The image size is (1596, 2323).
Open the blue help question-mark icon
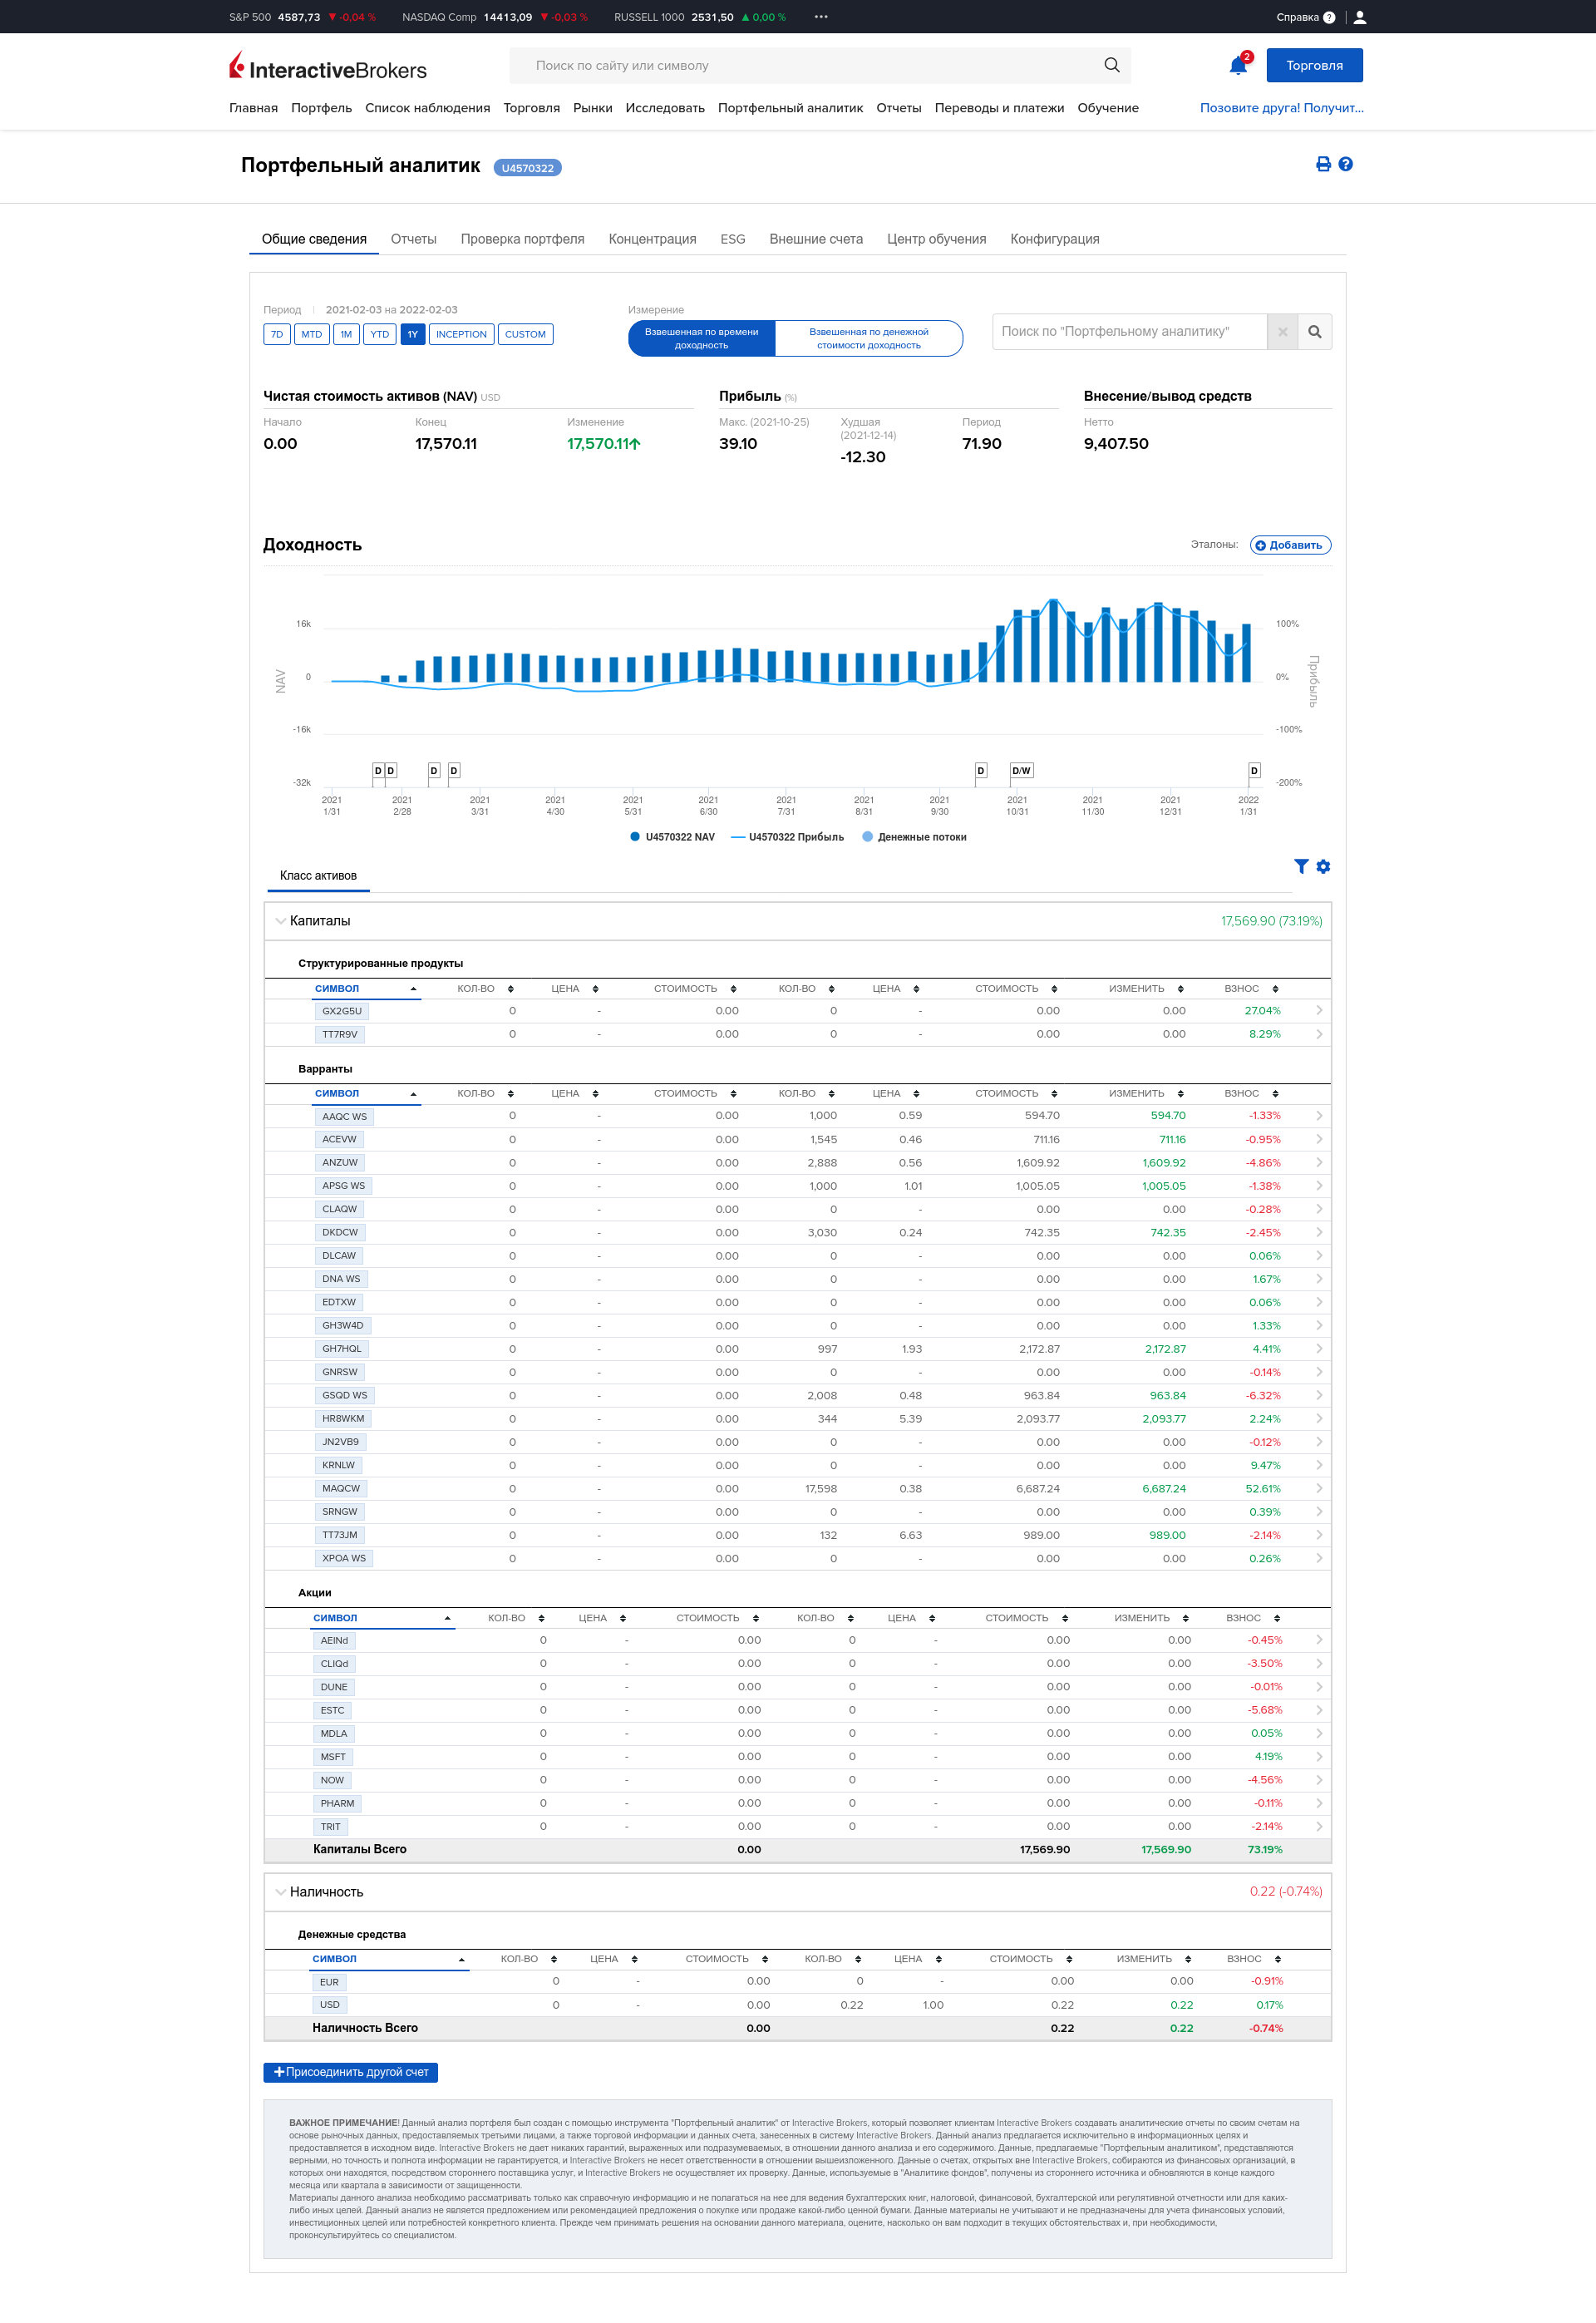click(1345, 164)
